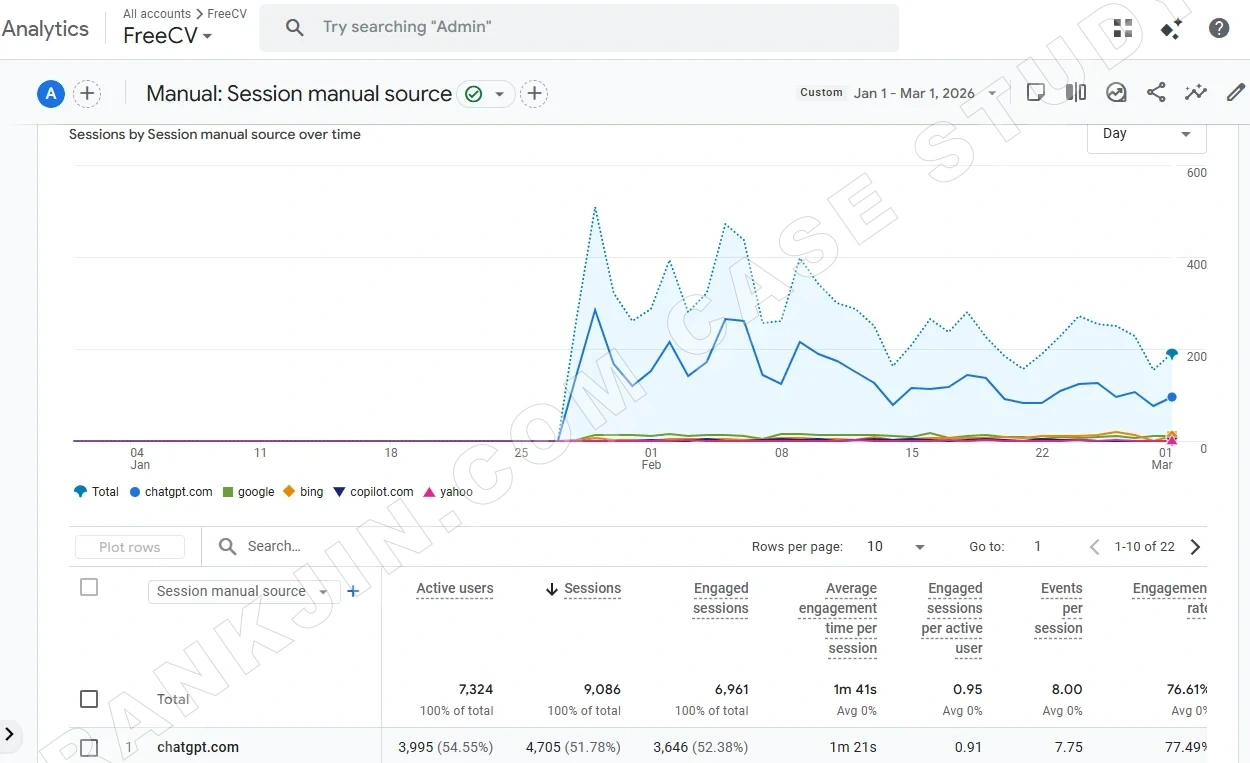Go to the next page of table rows
1250x763 pixels.
click(1196, 546)
